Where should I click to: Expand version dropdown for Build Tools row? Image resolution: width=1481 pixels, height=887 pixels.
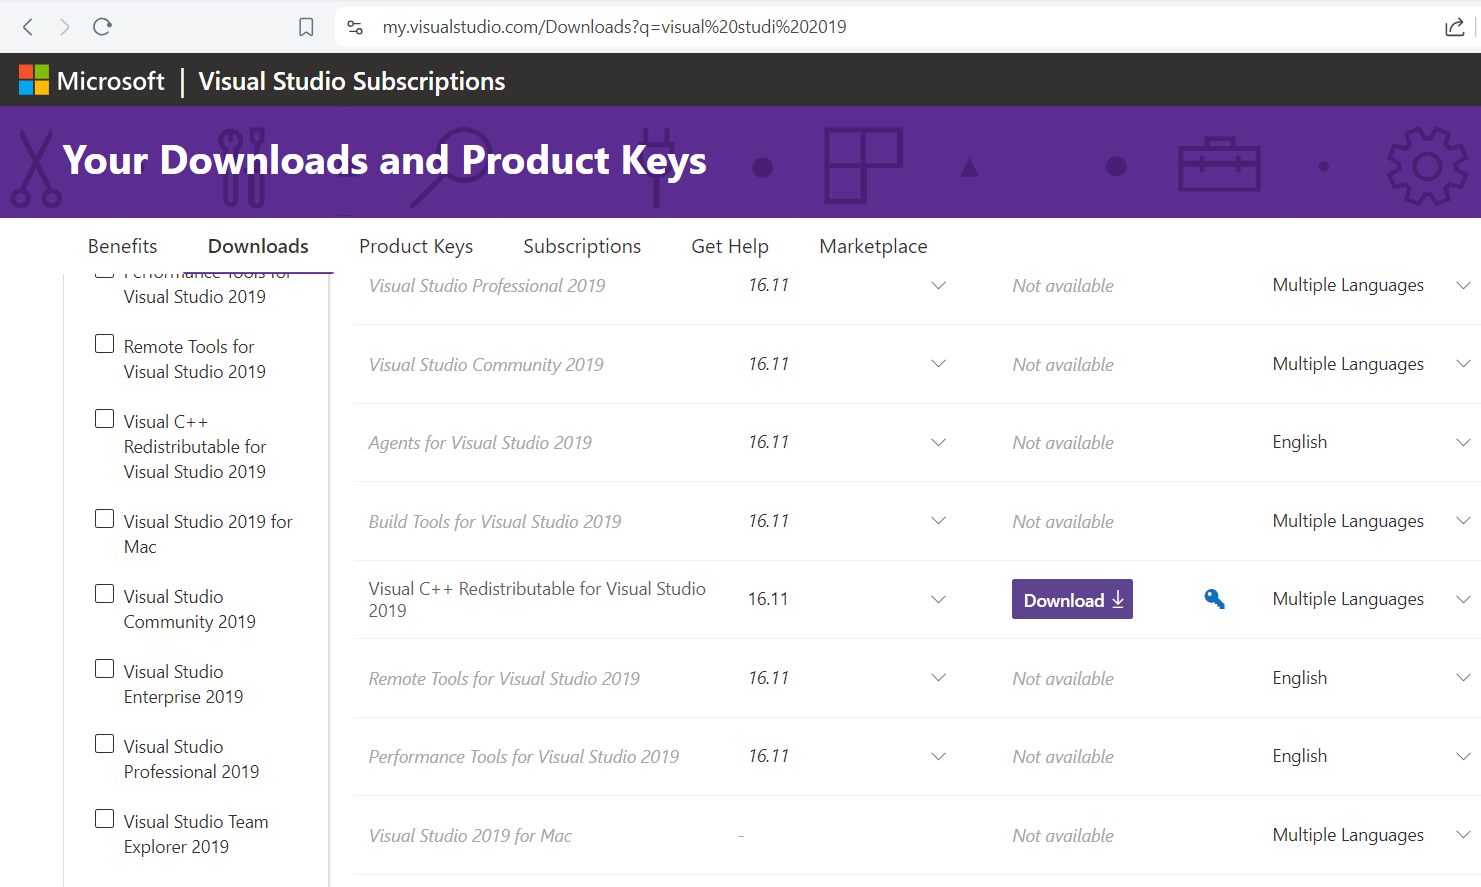pos(938,521)
